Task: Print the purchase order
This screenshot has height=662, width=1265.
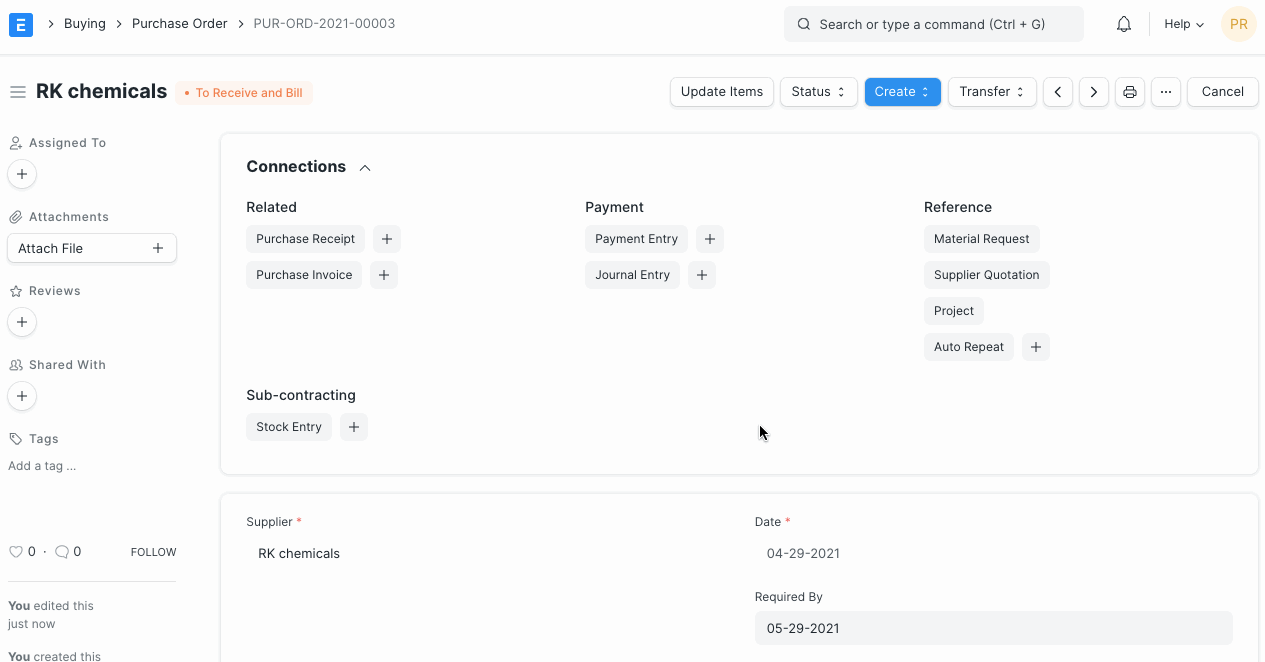Action: [x=1129, y=91]
